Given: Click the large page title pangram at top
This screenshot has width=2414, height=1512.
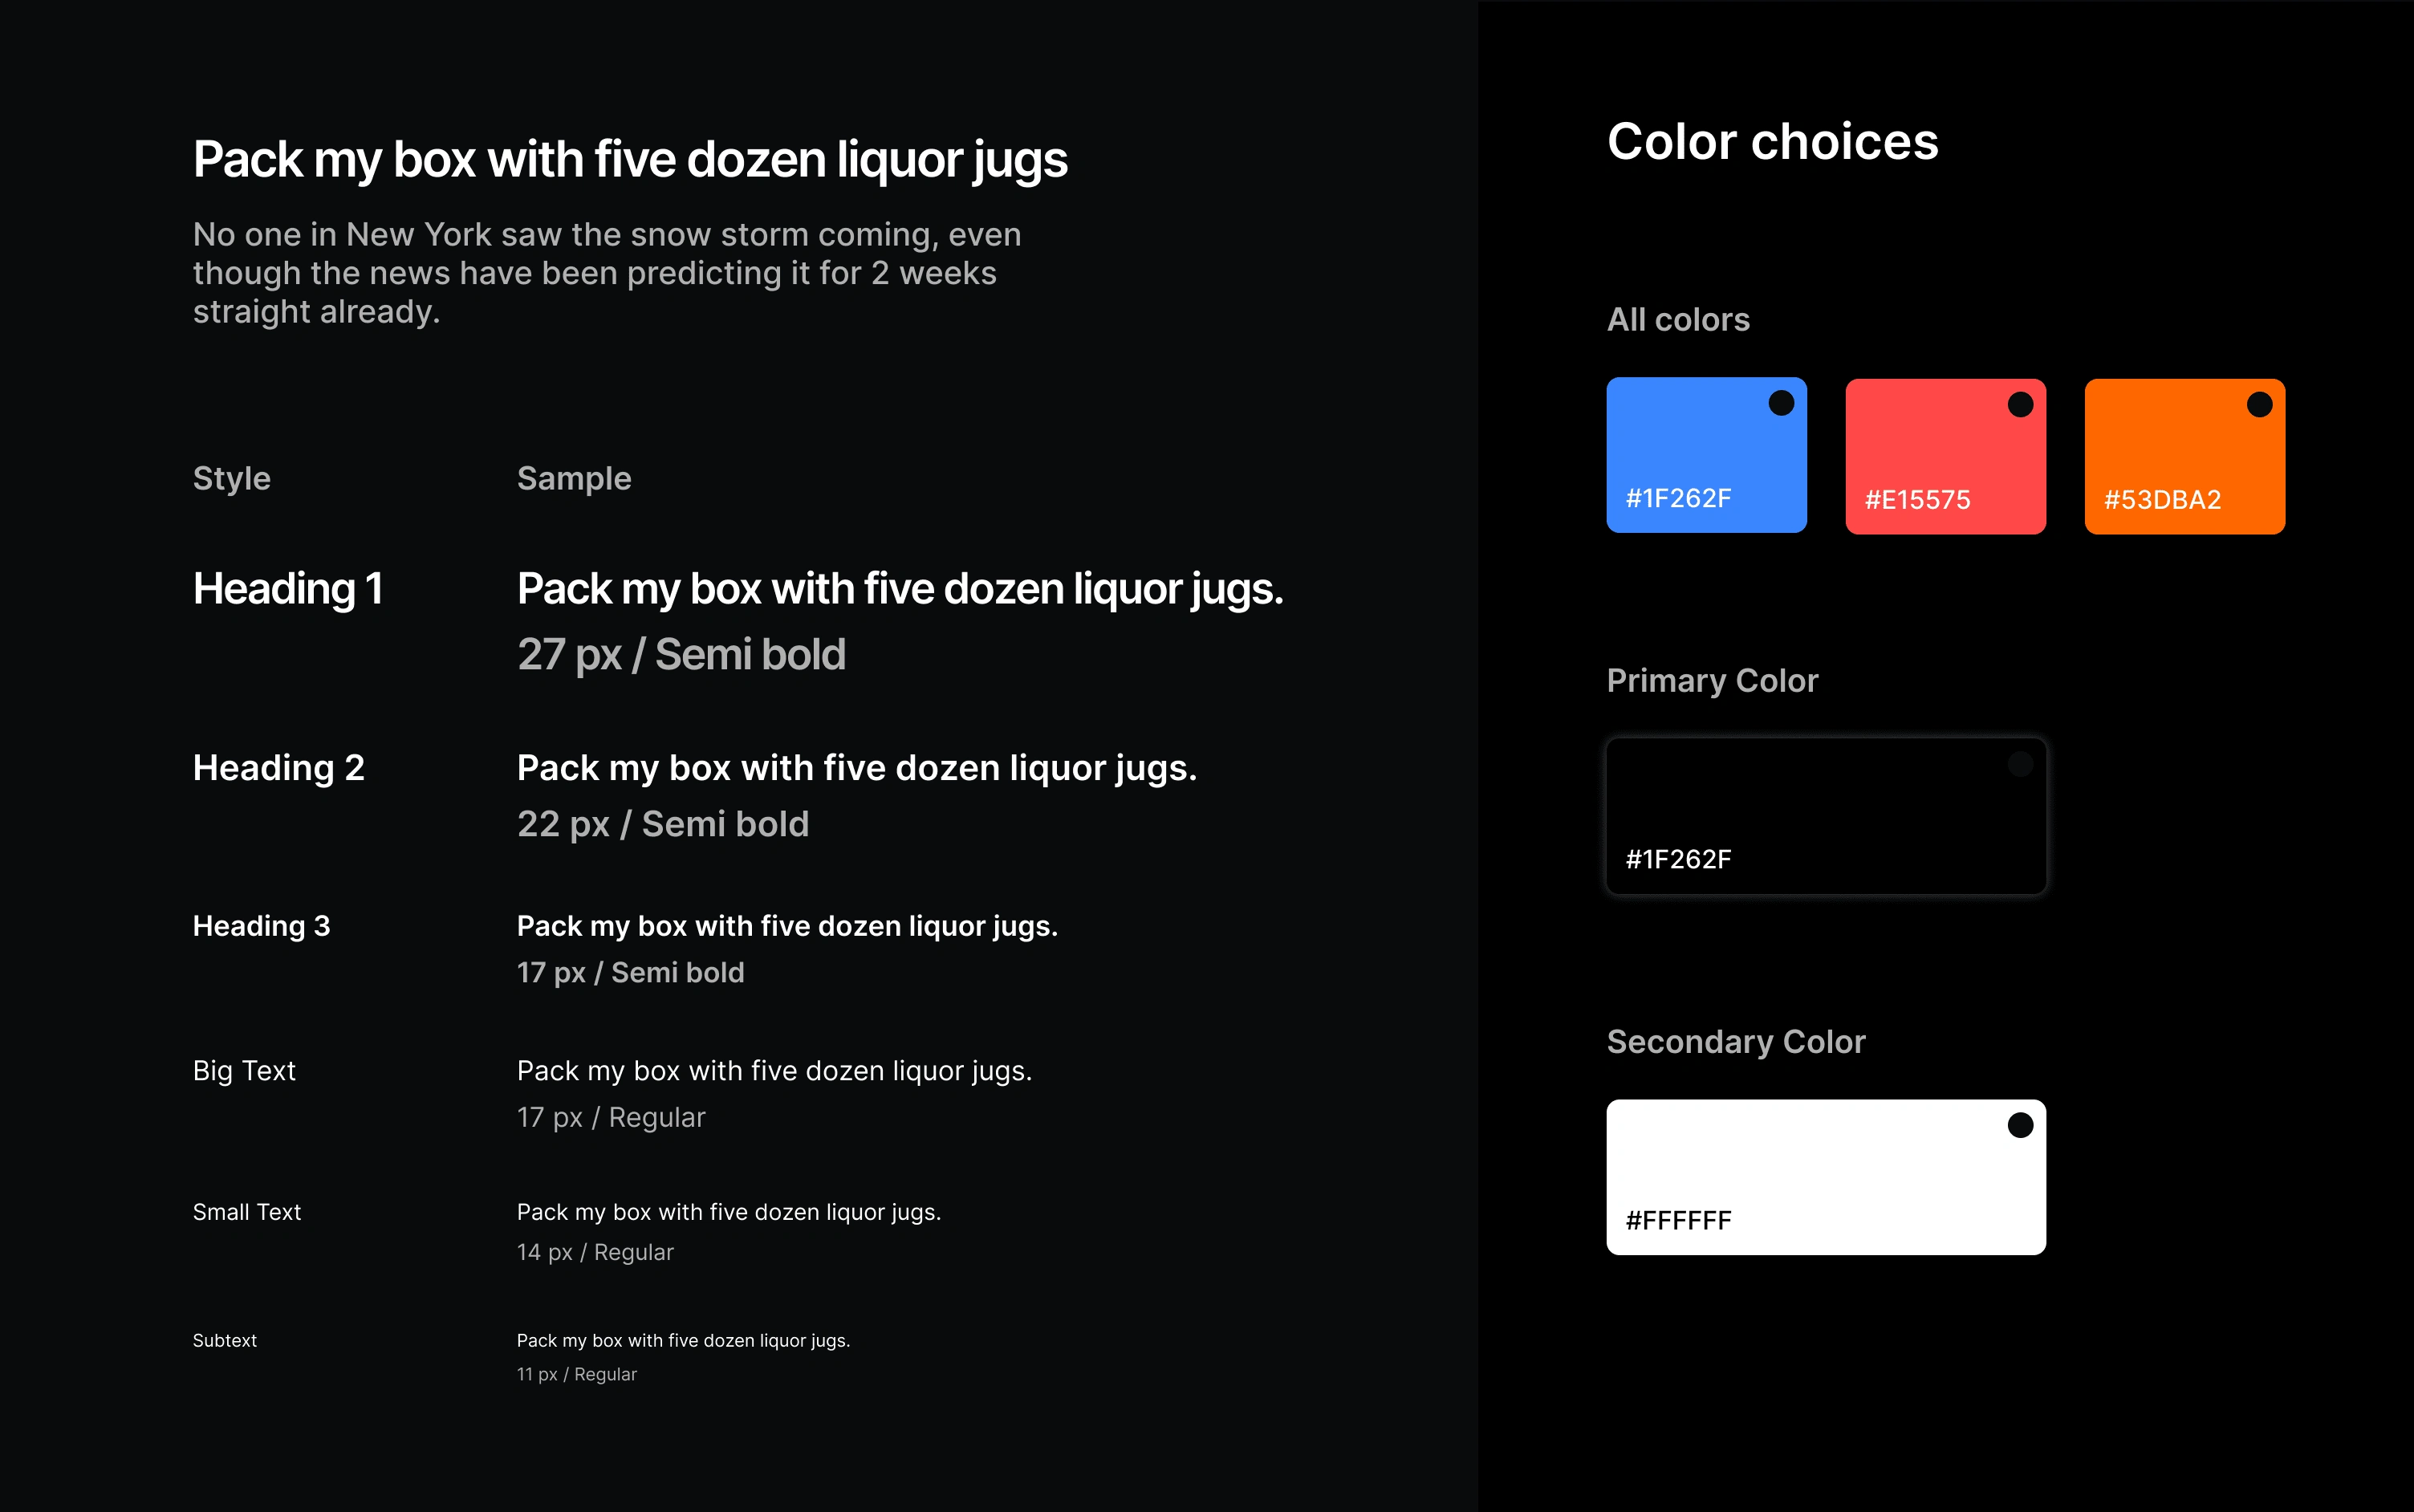Looking at the screenshot, I should [630, 160].
